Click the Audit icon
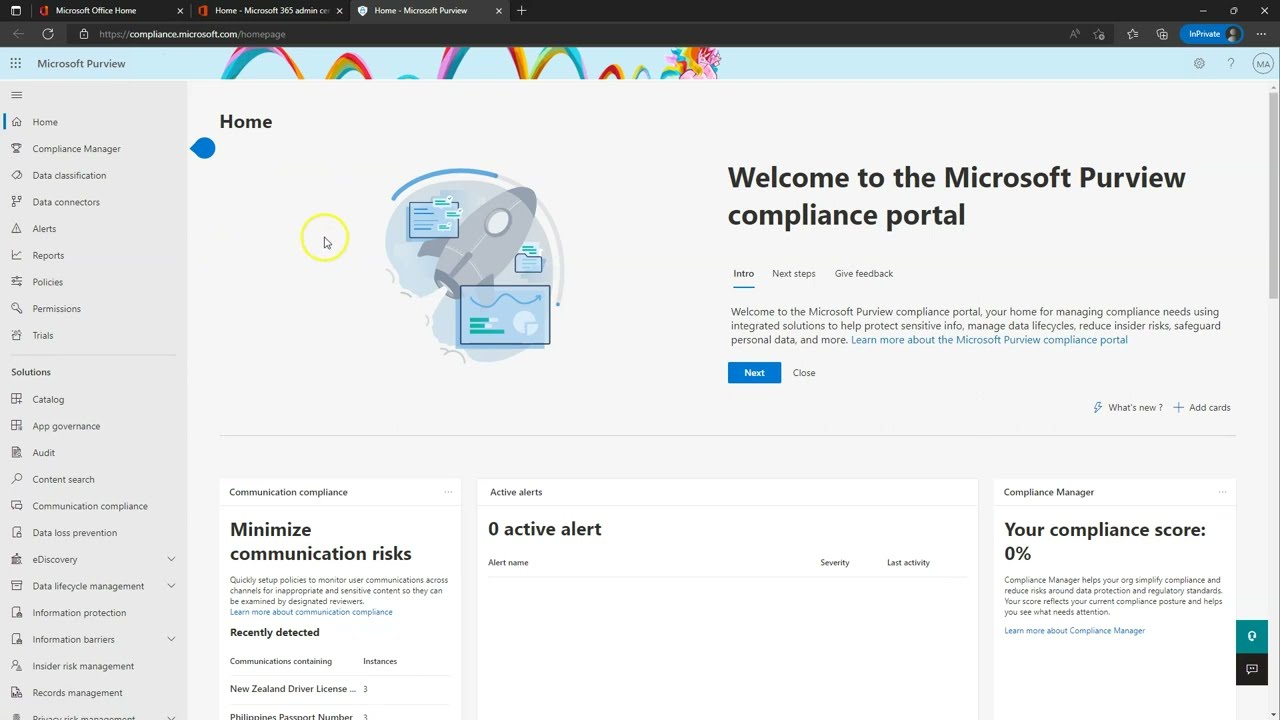 (x=16, y=453)
